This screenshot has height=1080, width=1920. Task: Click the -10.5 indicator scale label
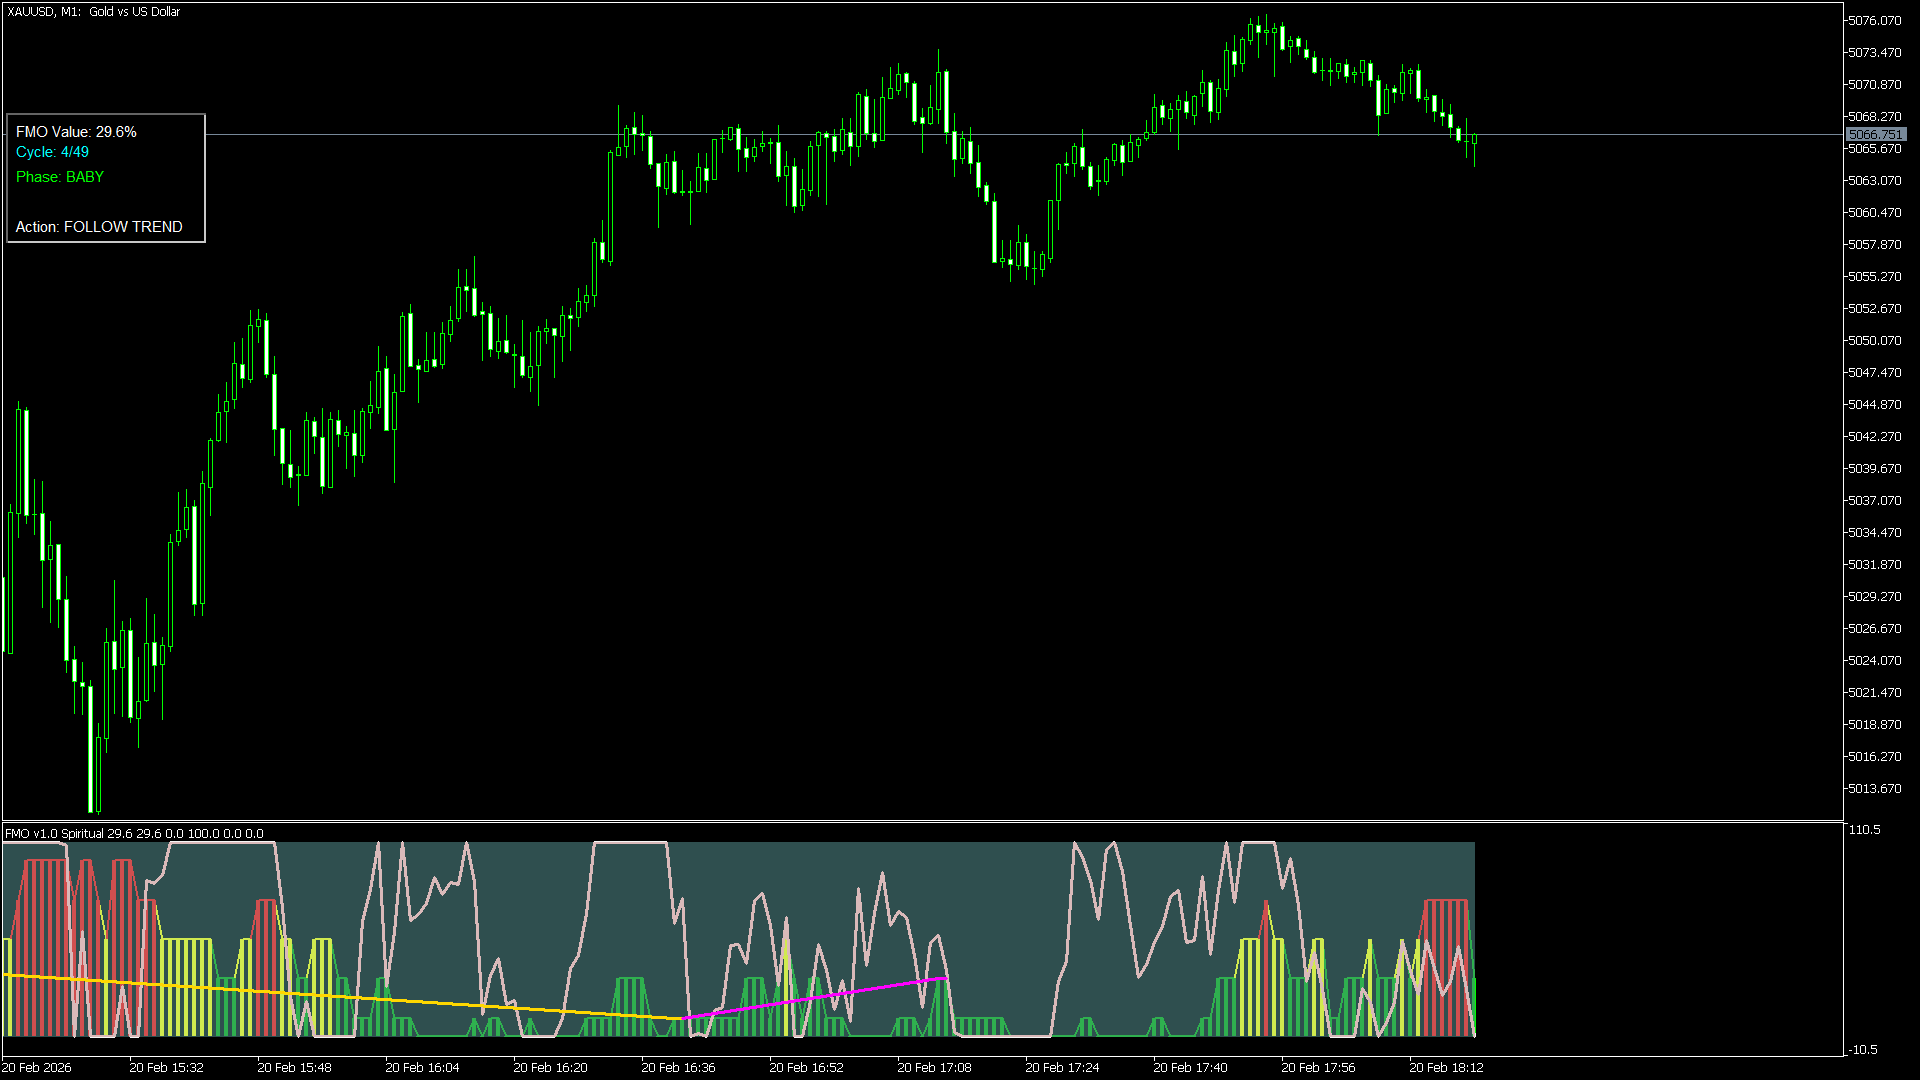1863,1049
